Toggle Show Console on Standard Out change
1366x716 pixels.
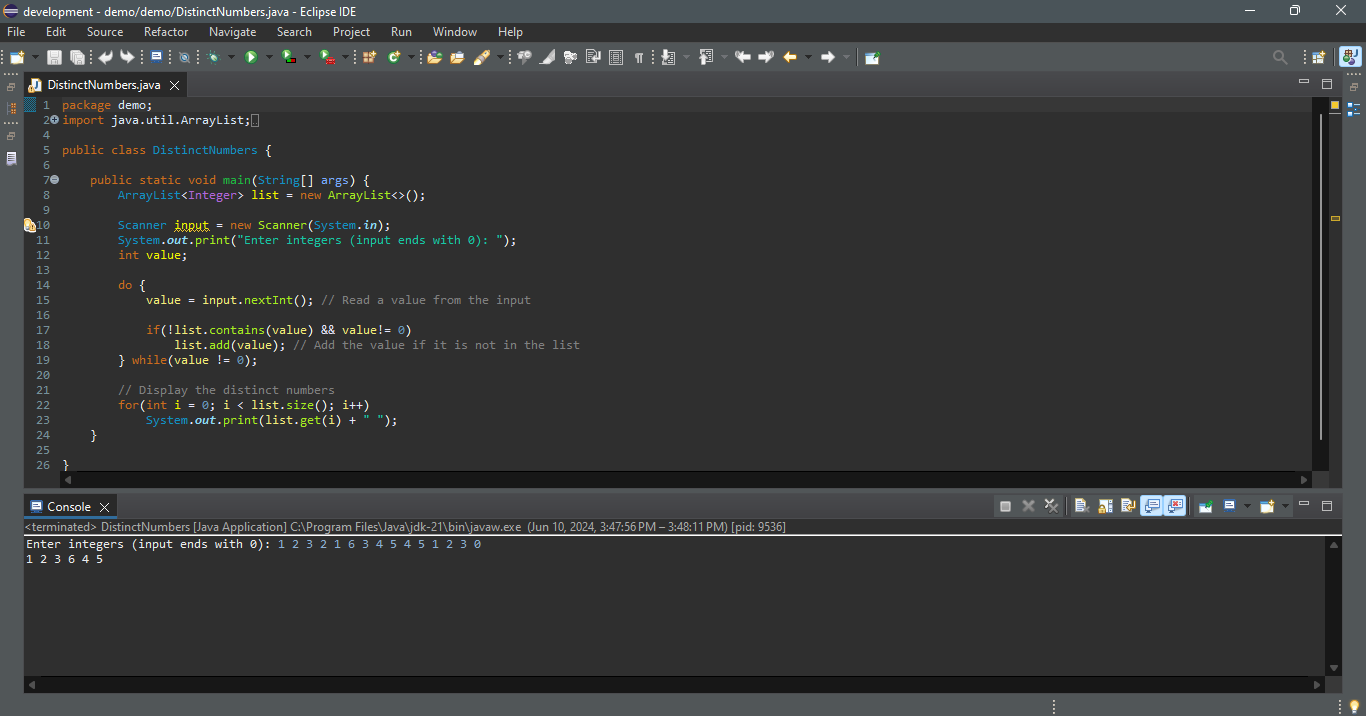(1151, 506)
